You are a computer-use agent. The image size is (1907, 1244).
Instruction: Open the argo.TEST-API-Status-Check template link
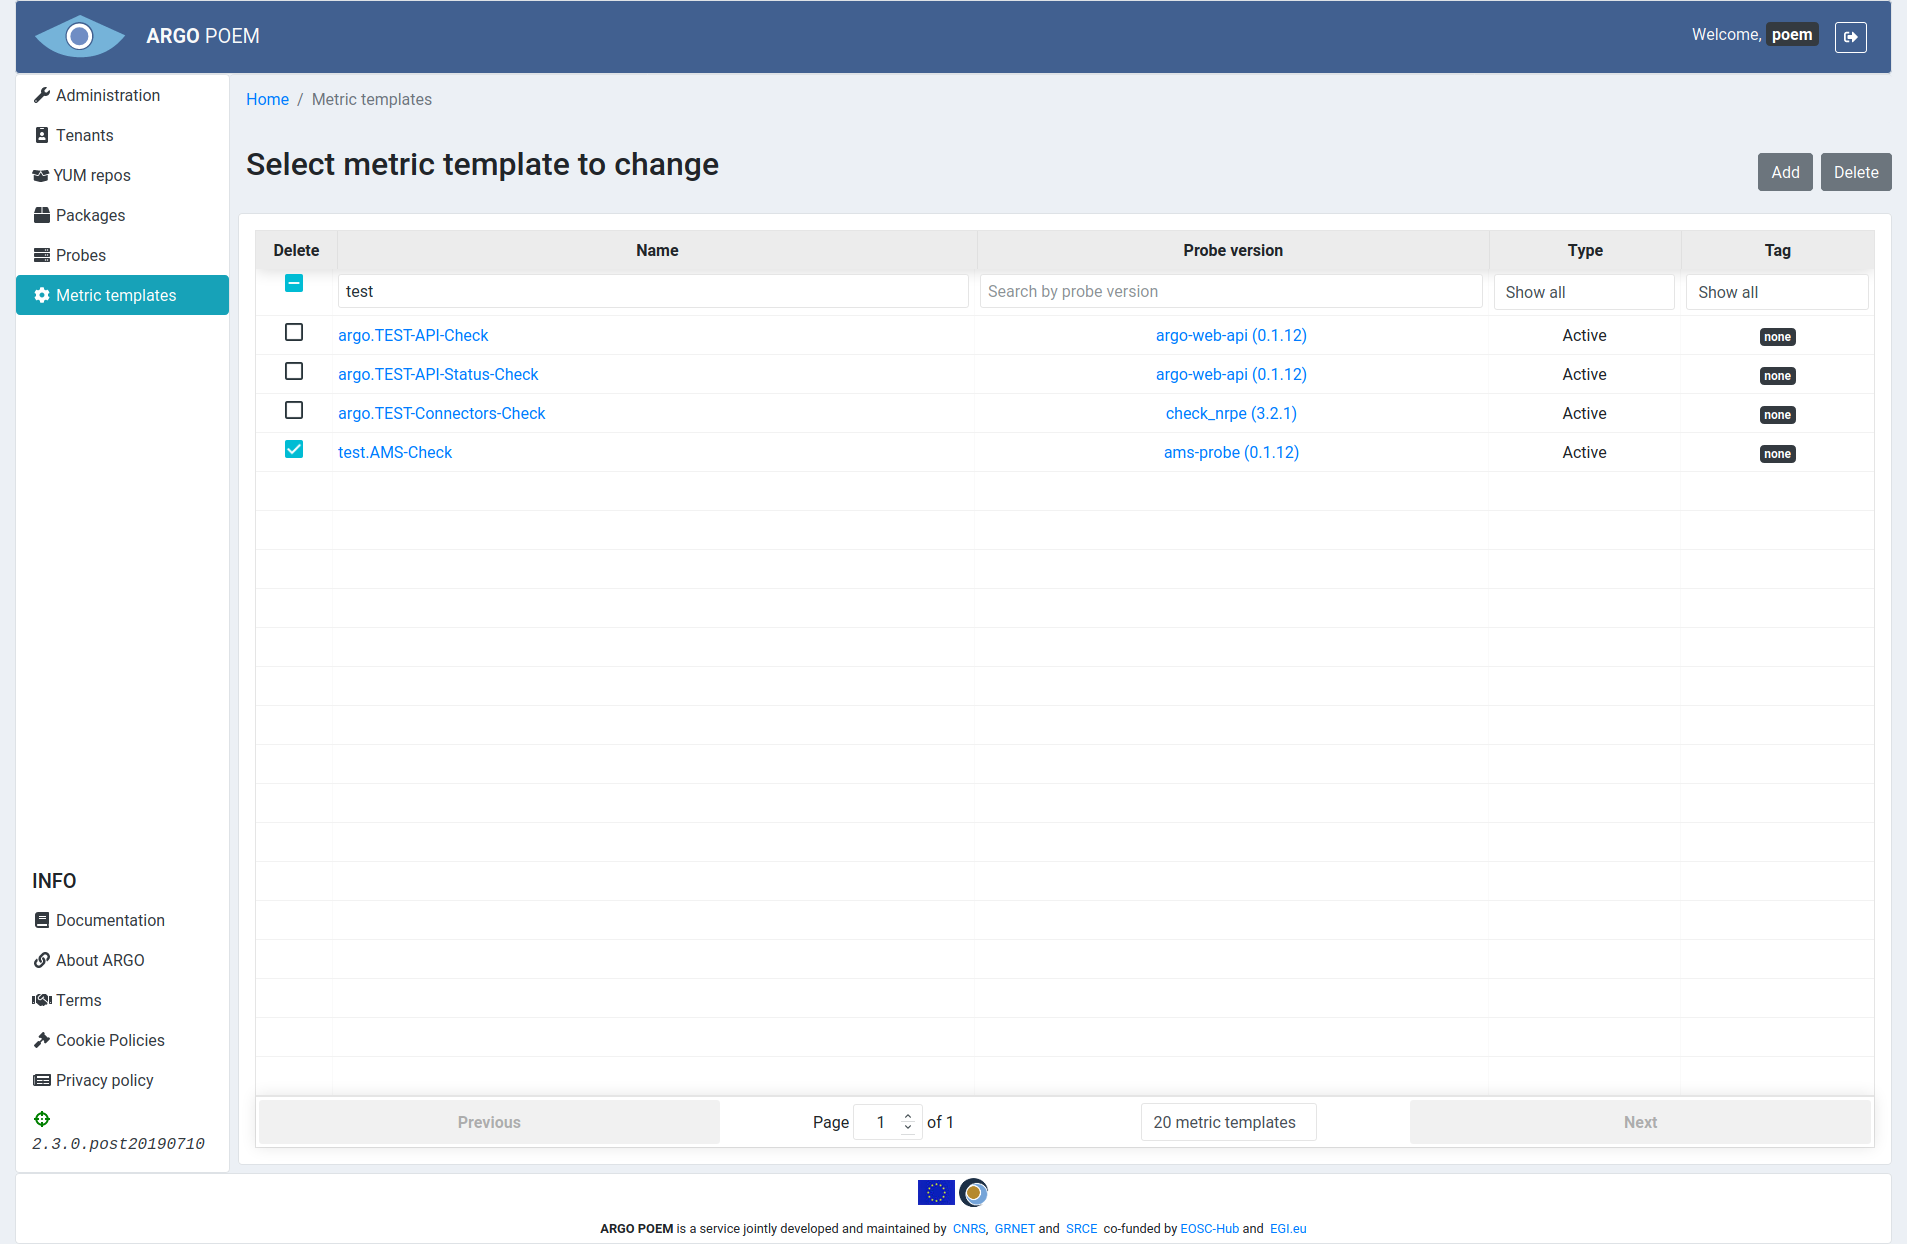[x=438, y=374]
